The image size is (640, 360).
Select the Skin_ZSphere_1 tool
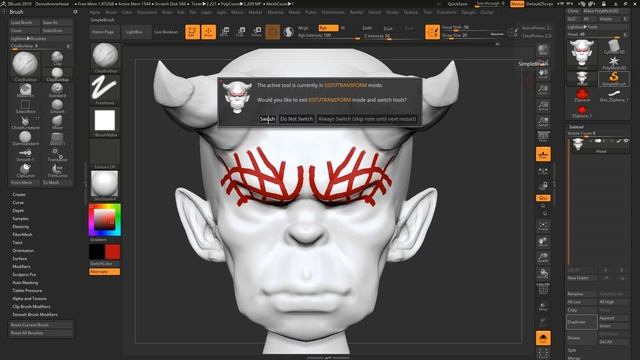coord(614,95)
